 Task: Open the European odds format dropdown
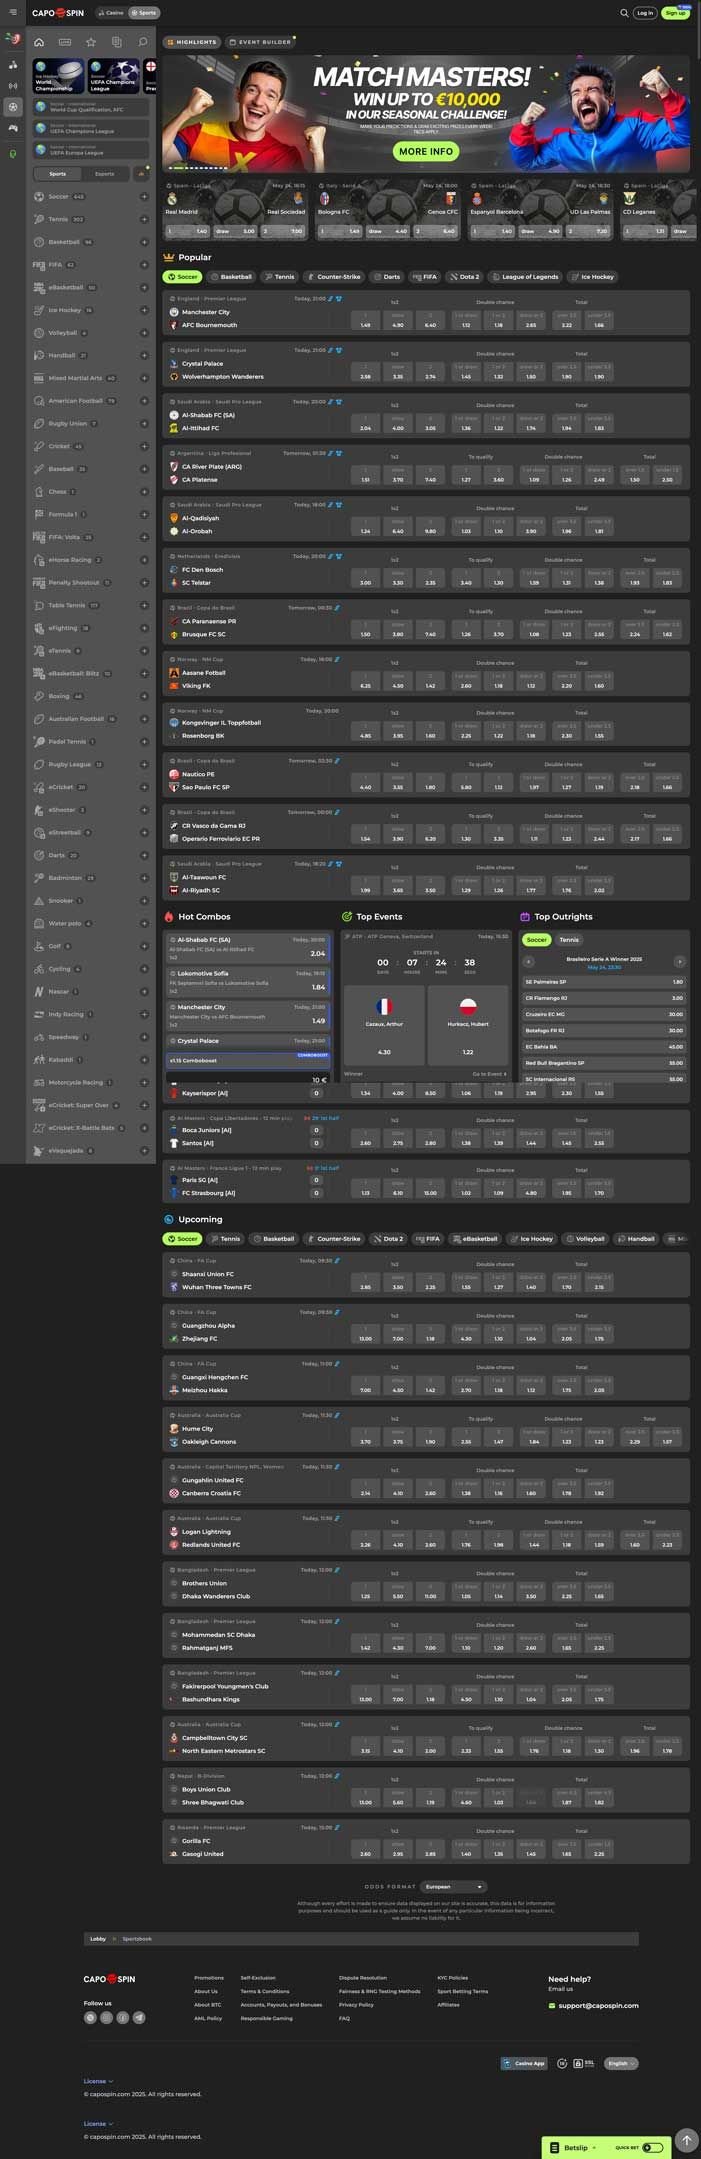tap(453, 1886)
